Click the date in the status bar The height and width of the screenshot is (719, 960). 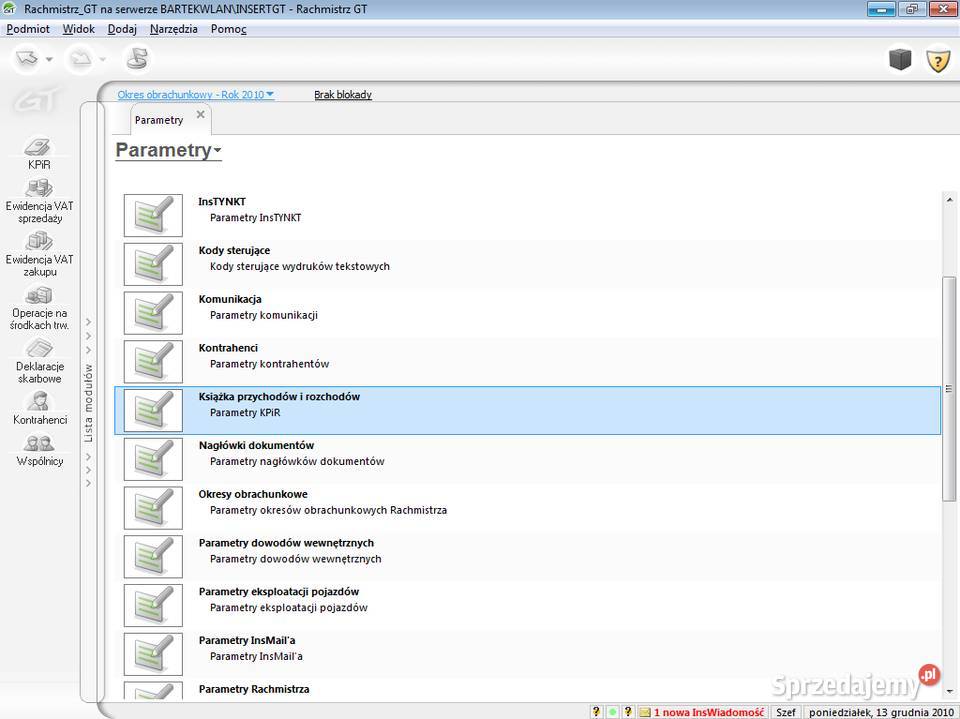pyautogui.click(x=881, y=712)
